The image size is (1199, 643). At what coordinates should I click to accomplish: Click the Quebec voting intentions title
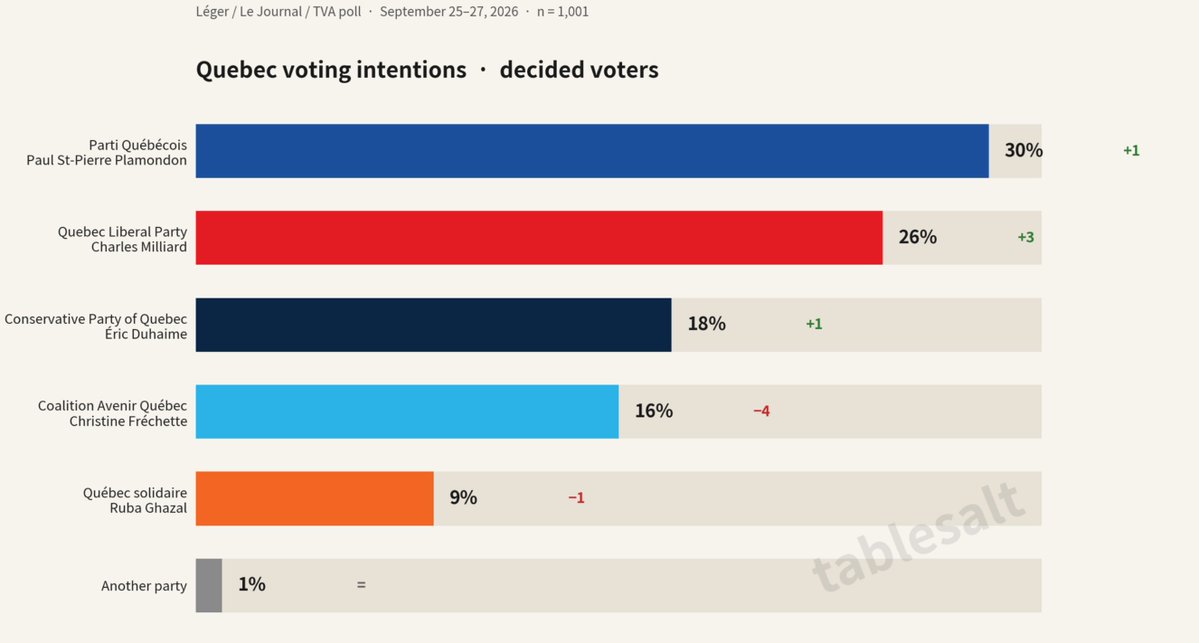[x=331, y=70]
